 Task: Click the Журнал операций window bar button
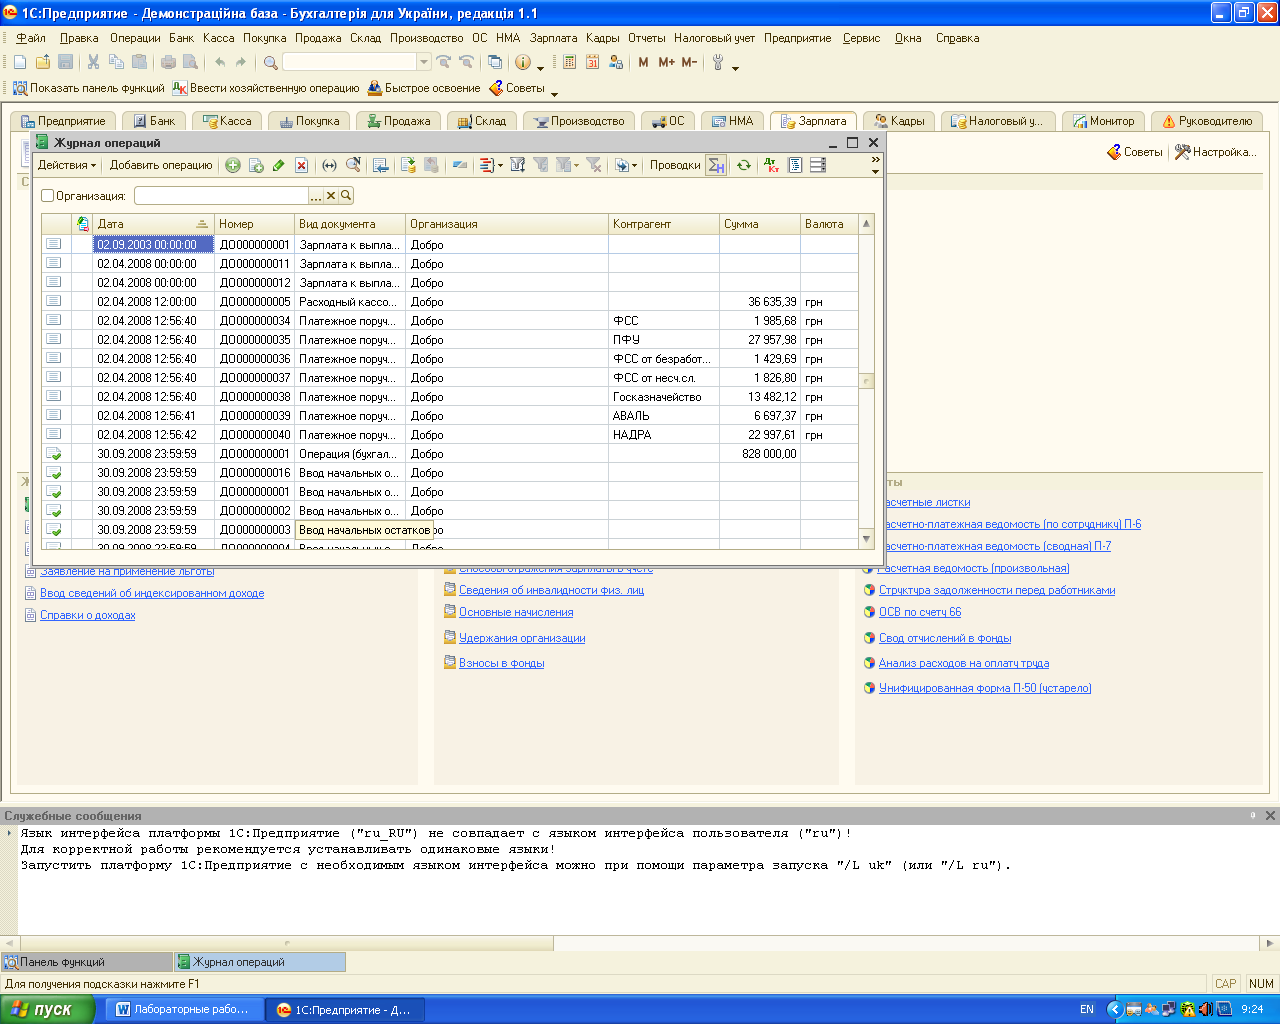coord(260,962)
